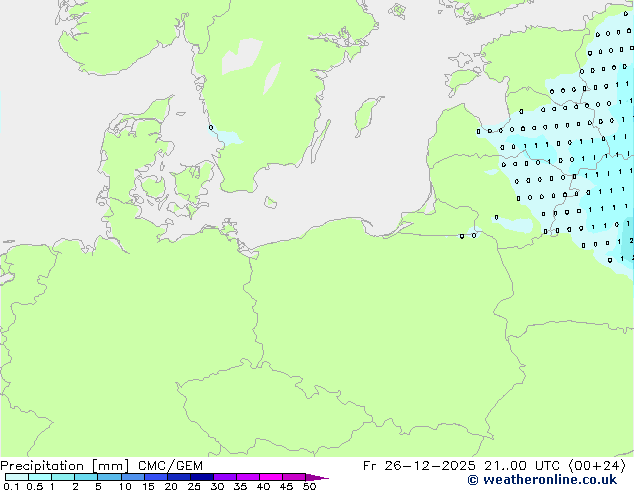
Task: Click the date 'Fr 26-12-2025' text
Action: [x=419, y=466]
